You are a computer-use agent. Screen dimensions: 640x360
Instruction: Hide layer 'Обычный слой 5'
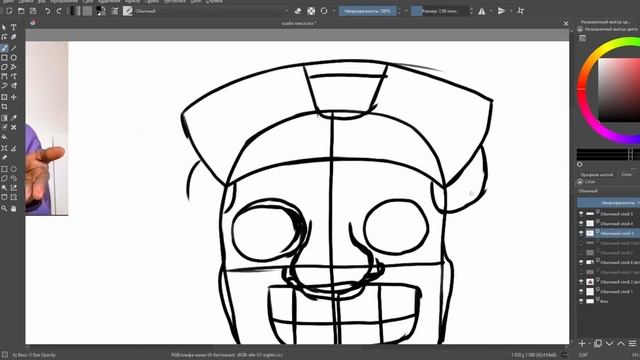coord(581,213)
